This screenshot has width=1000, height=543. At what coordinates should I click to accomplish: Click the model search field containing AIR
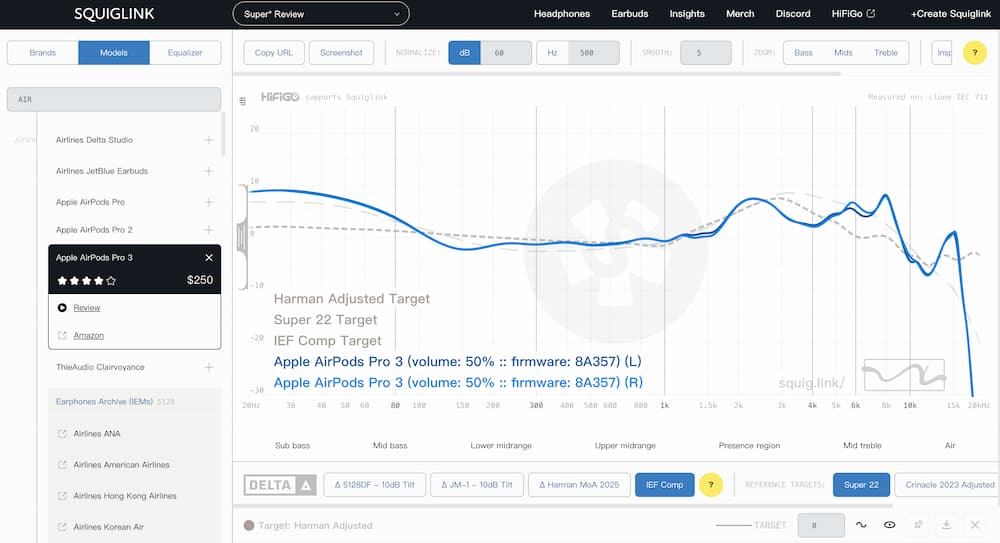113,100
